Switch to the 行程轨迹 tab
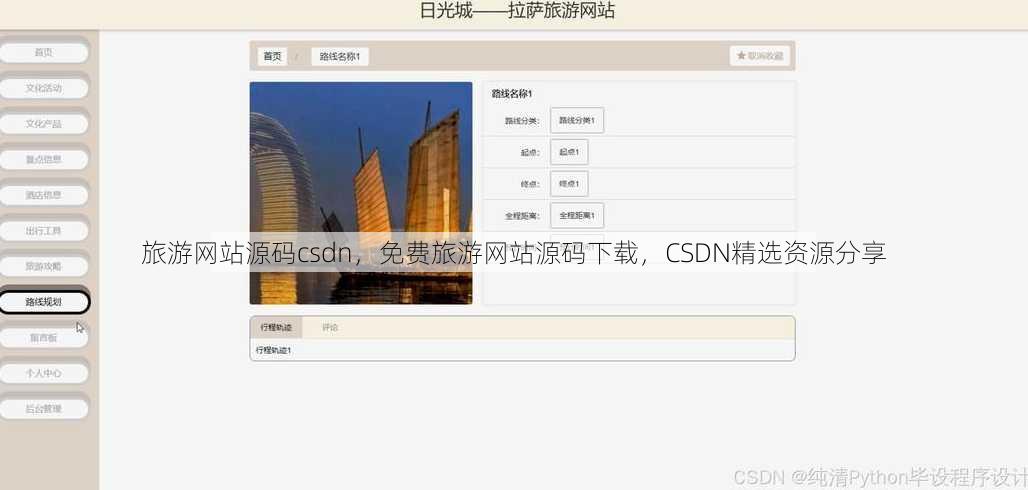 coord(276,327)
